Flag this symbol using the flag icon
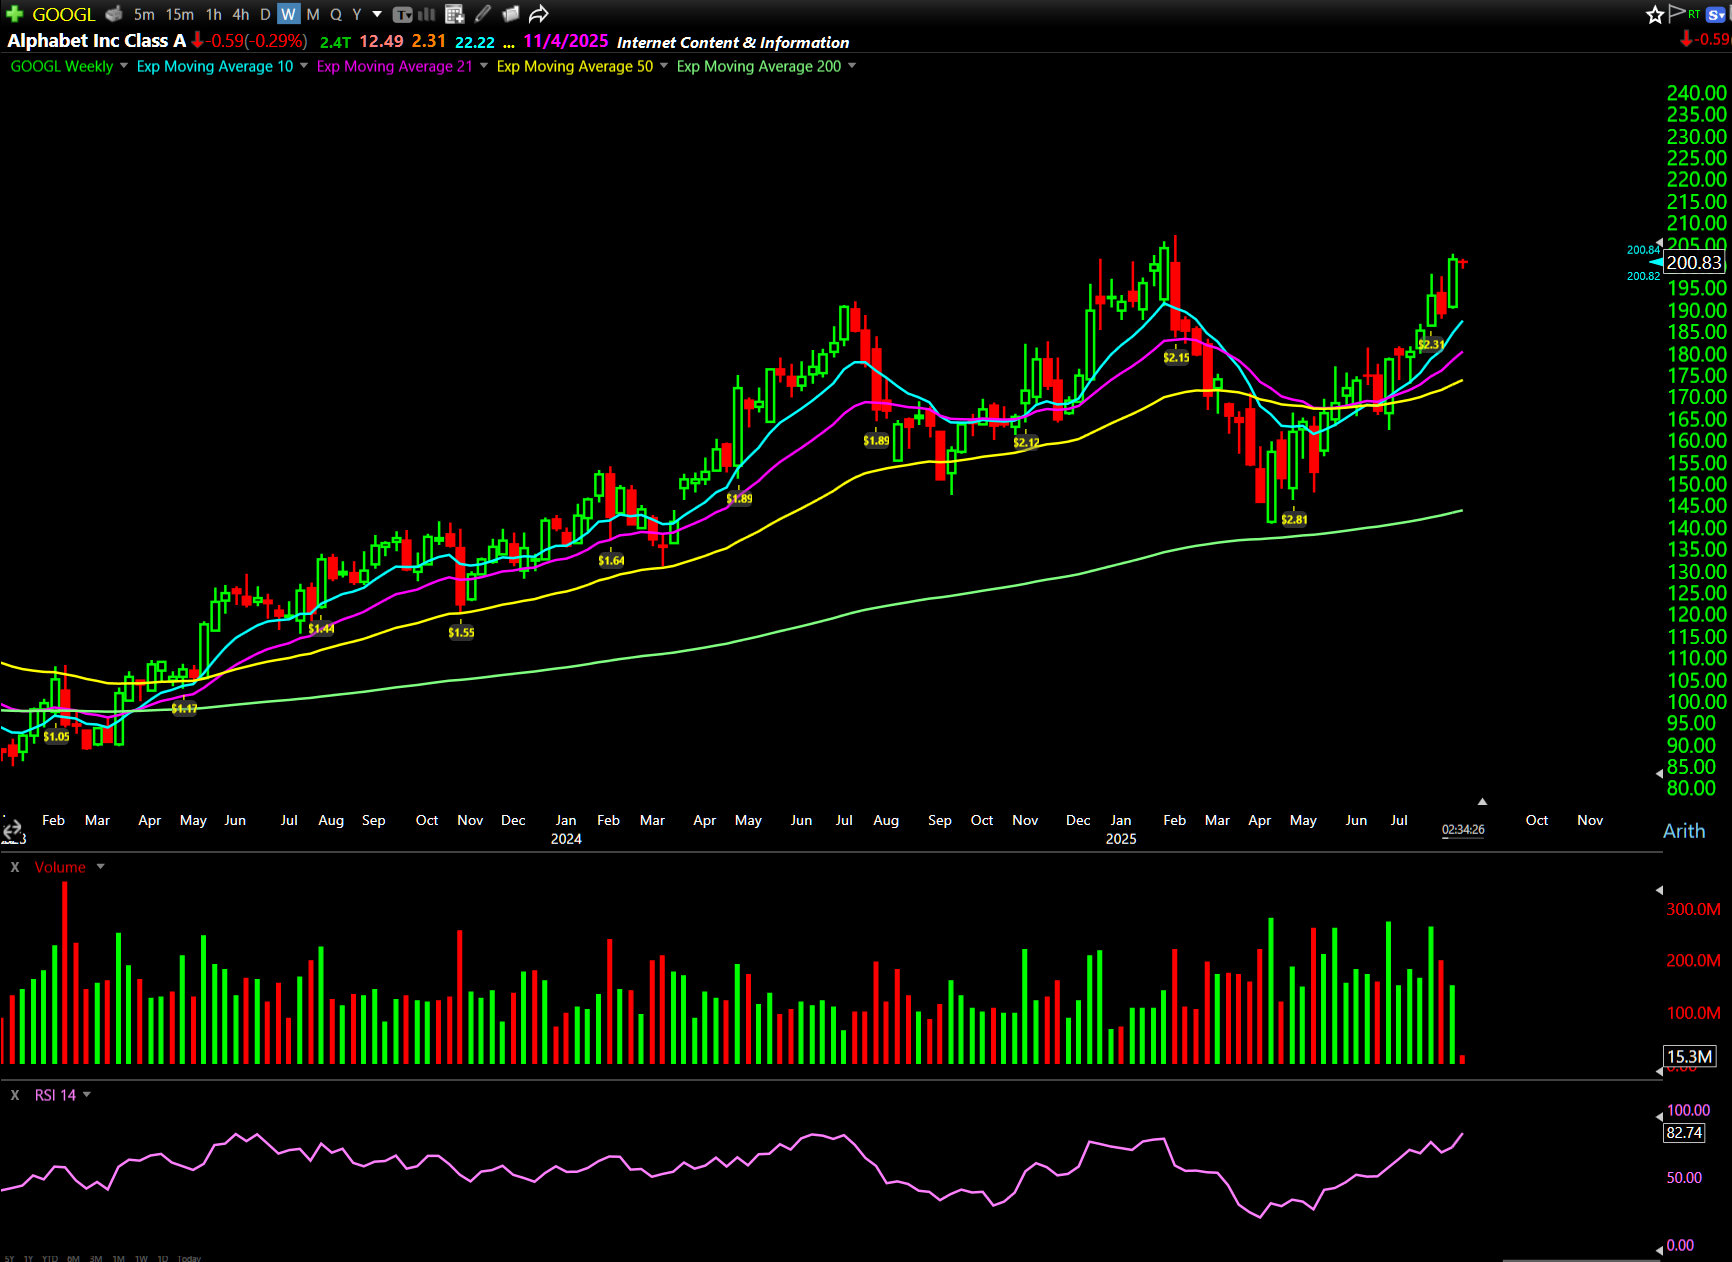 tap(1677, 13)
